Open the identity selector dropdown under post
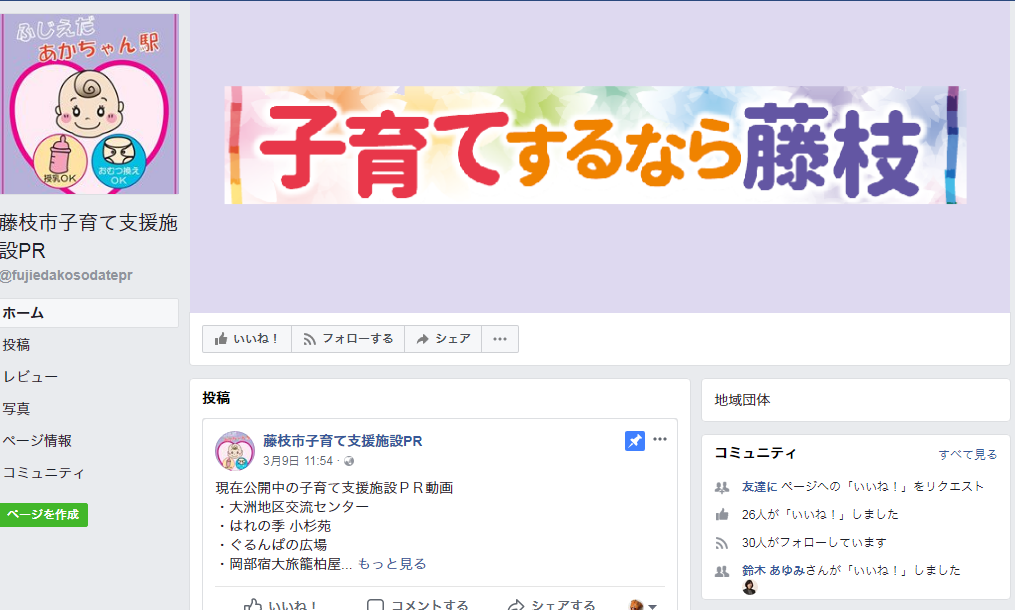 tap(643, 605)
